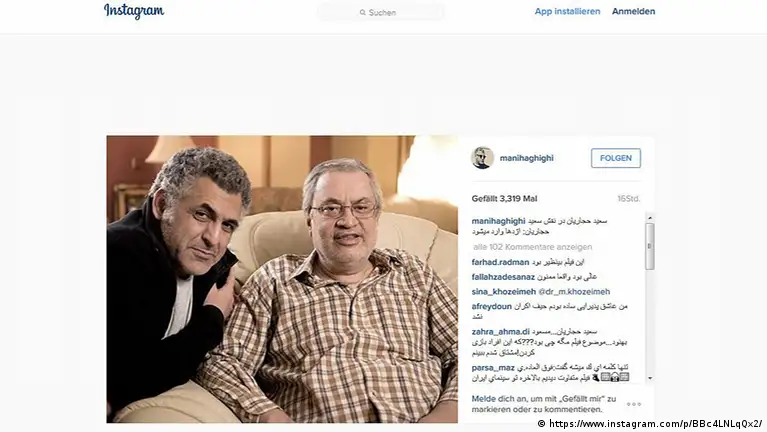Open manihaghighi profile avatar picture

click(482, 158)
